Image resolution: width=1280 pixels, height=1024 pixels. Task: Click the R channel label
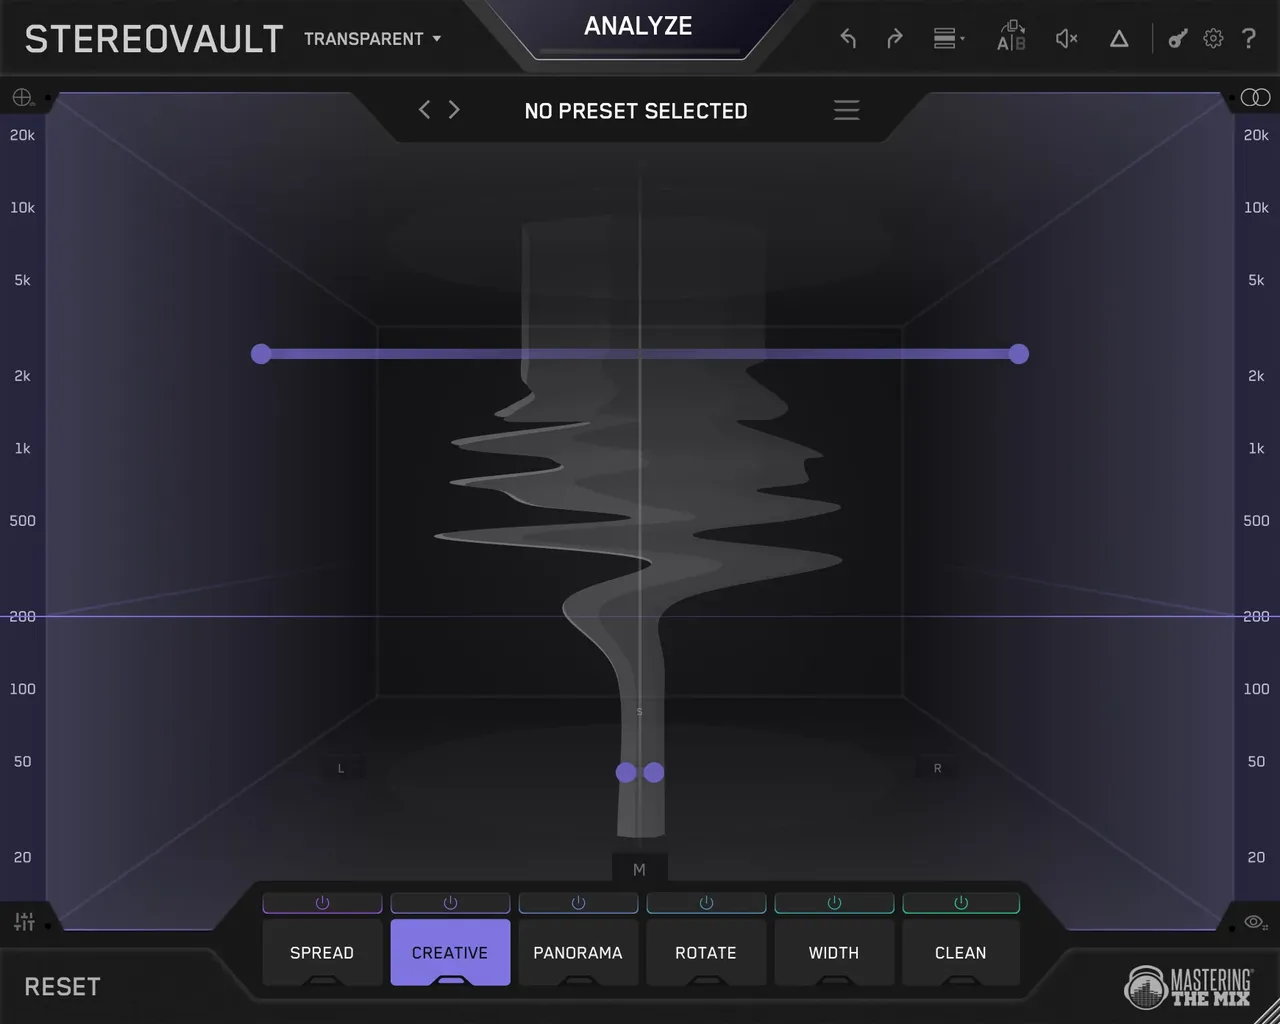[937, 768]
